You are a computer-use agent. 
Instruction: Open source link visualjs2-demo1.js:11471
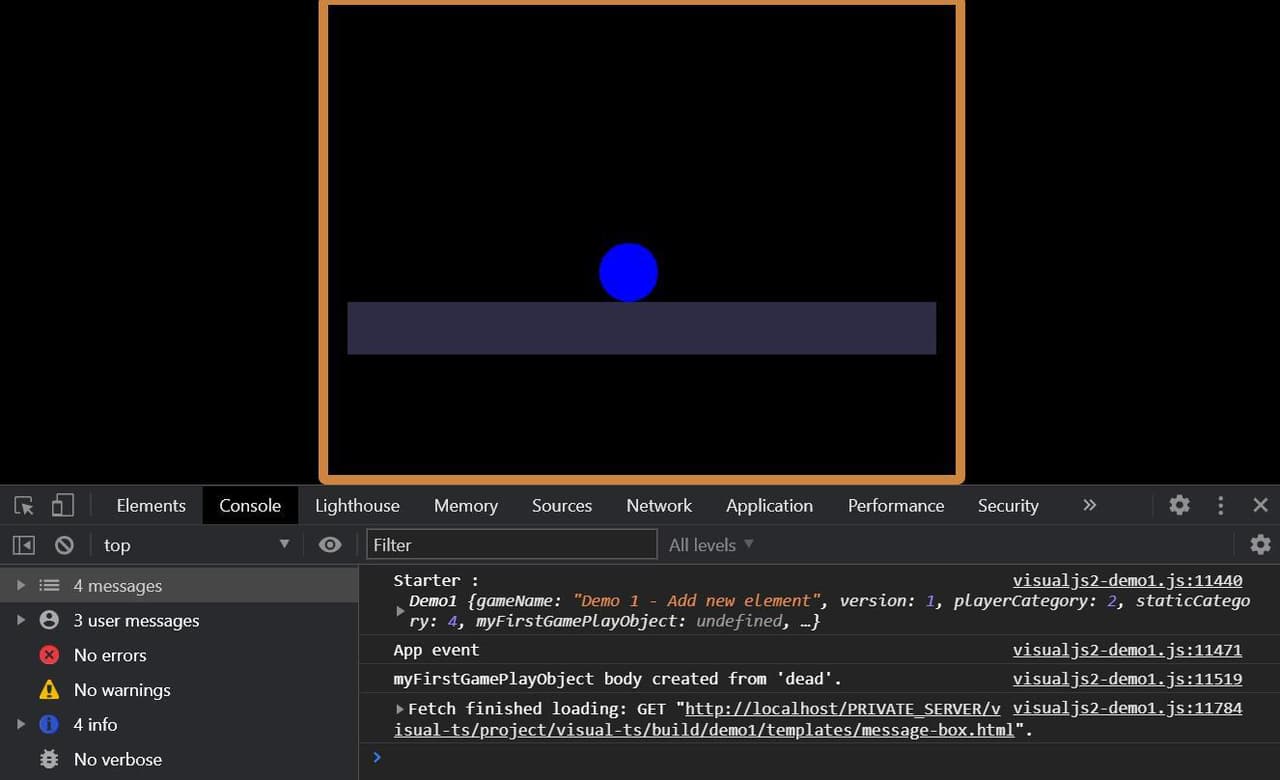tap(1127, 650)
